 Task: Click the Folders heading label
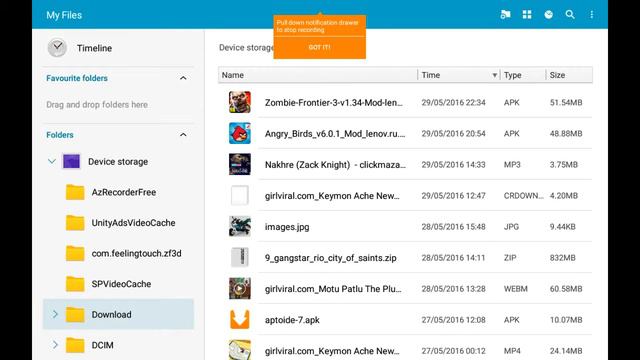pyautogui.click(x=60, y=135)
